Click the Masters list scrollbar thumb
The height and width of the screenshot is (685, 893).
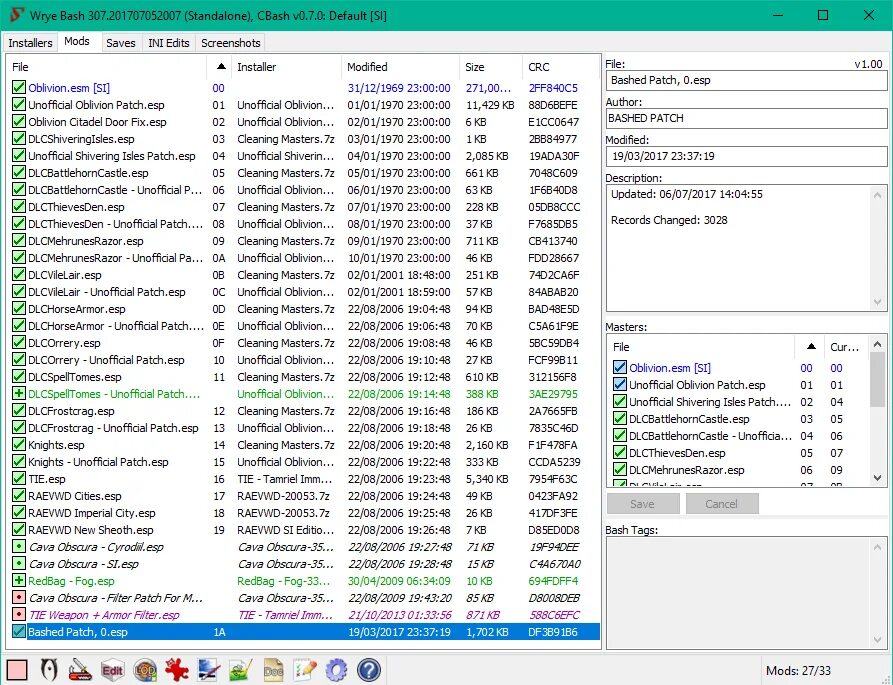(878, 380)
